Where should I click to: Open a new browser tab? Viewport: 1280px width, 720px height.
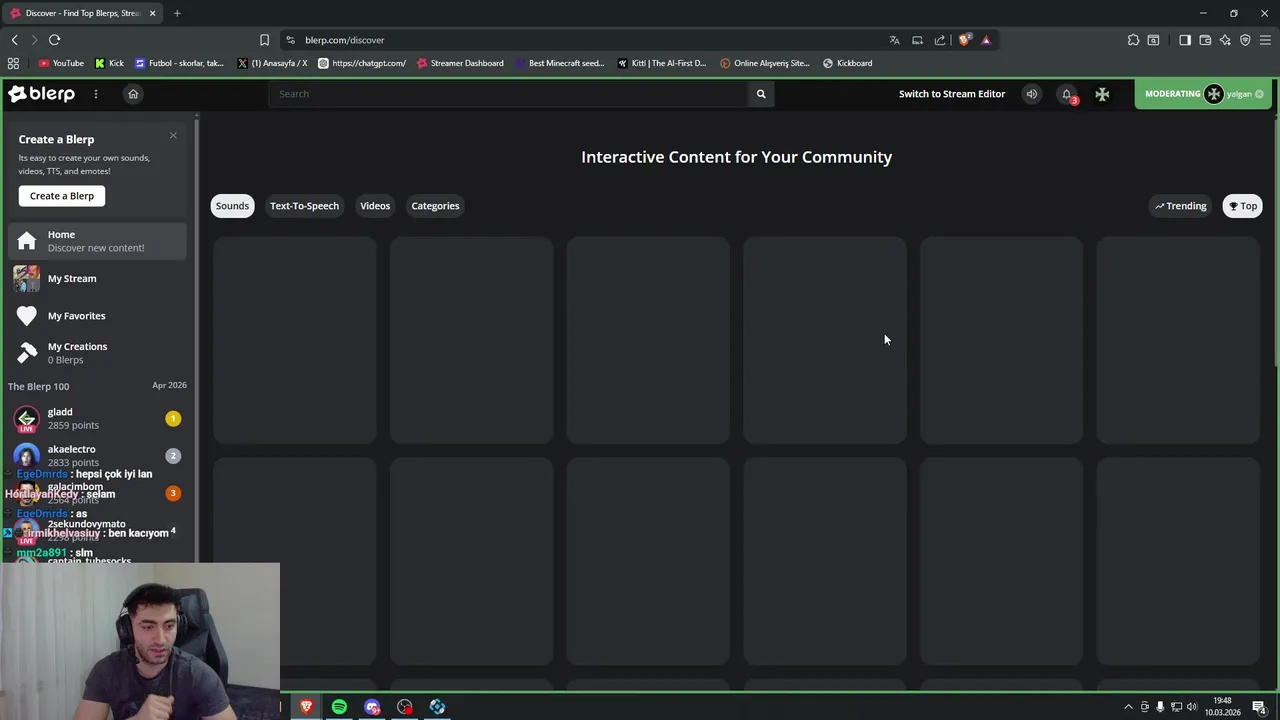click(177, 13)
